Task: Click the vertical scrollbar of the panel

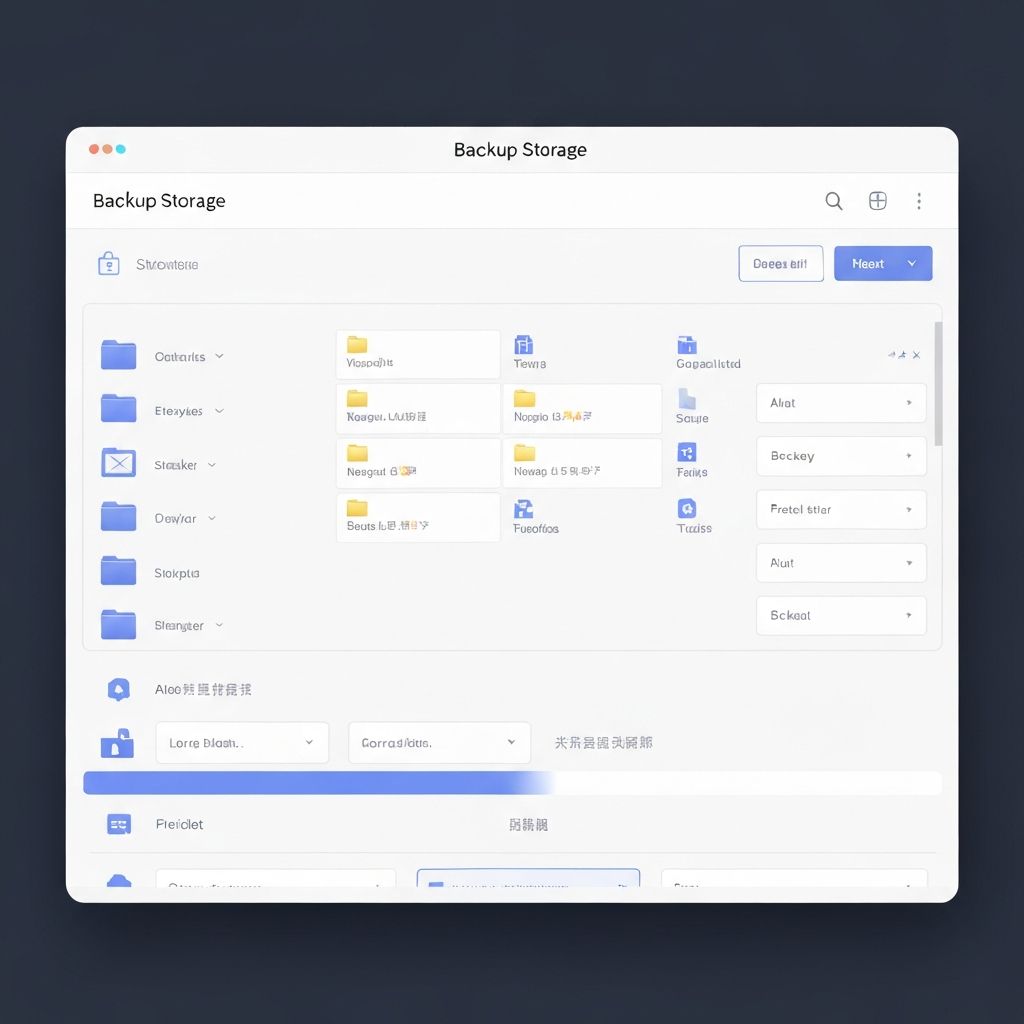Action: point(938,383)
